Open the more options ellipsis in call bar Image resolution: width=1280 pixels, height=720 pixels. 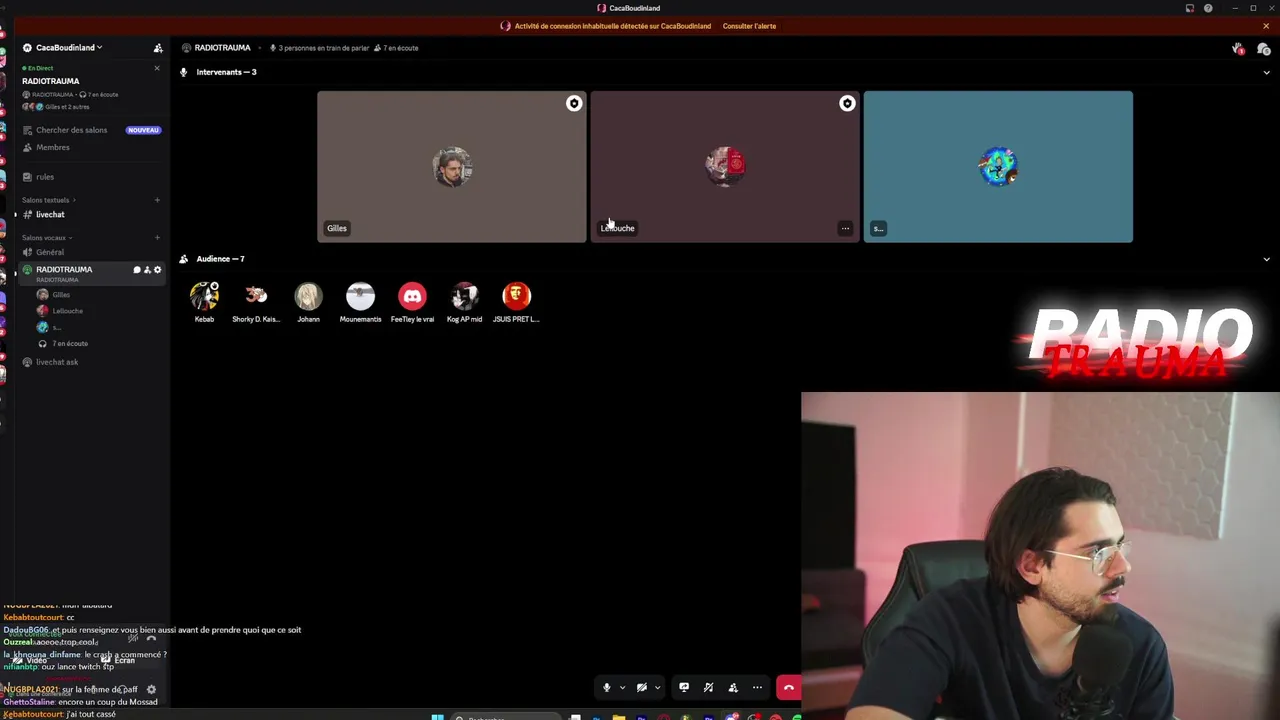(x=757, y=688)
